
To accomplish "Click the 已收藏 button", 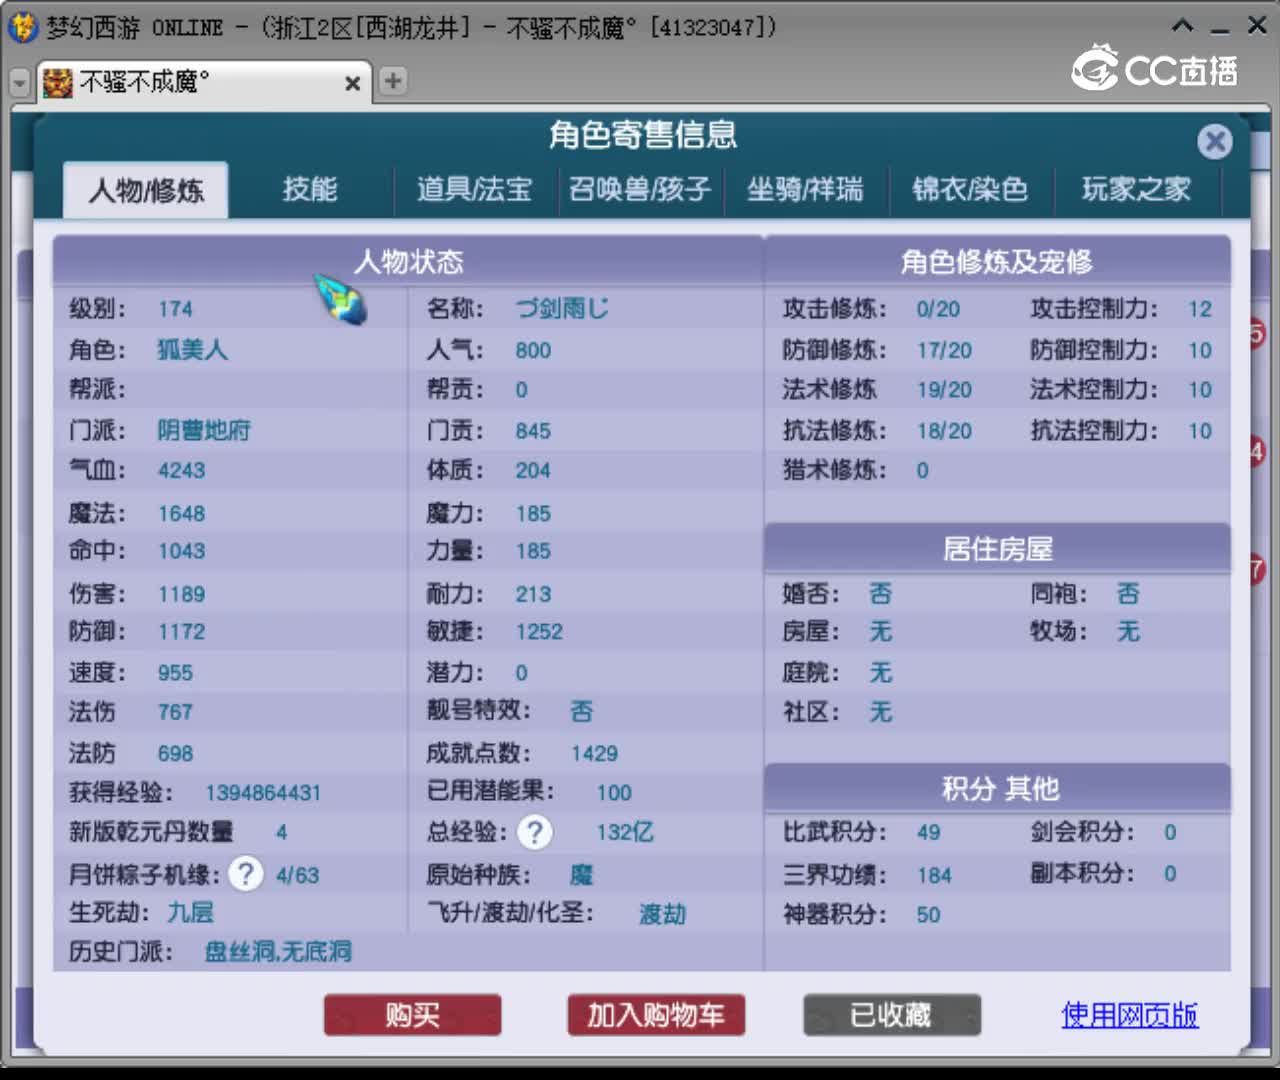I will [891, 1015].
